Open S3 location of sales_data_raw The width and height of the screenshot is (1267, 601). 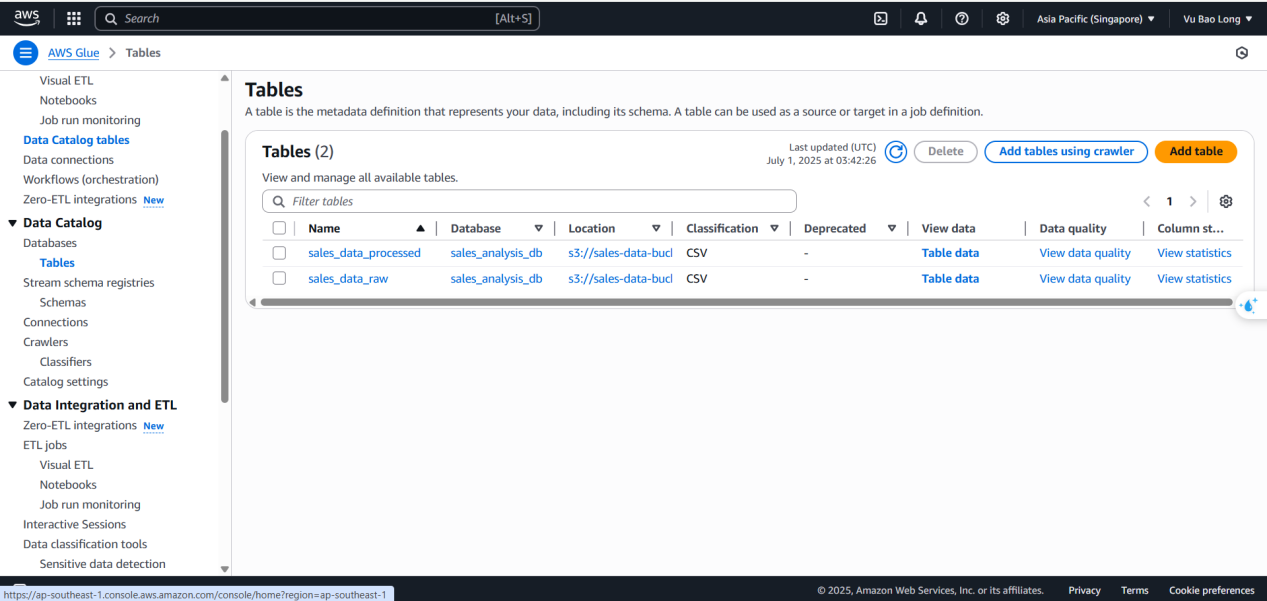[620, 279]
